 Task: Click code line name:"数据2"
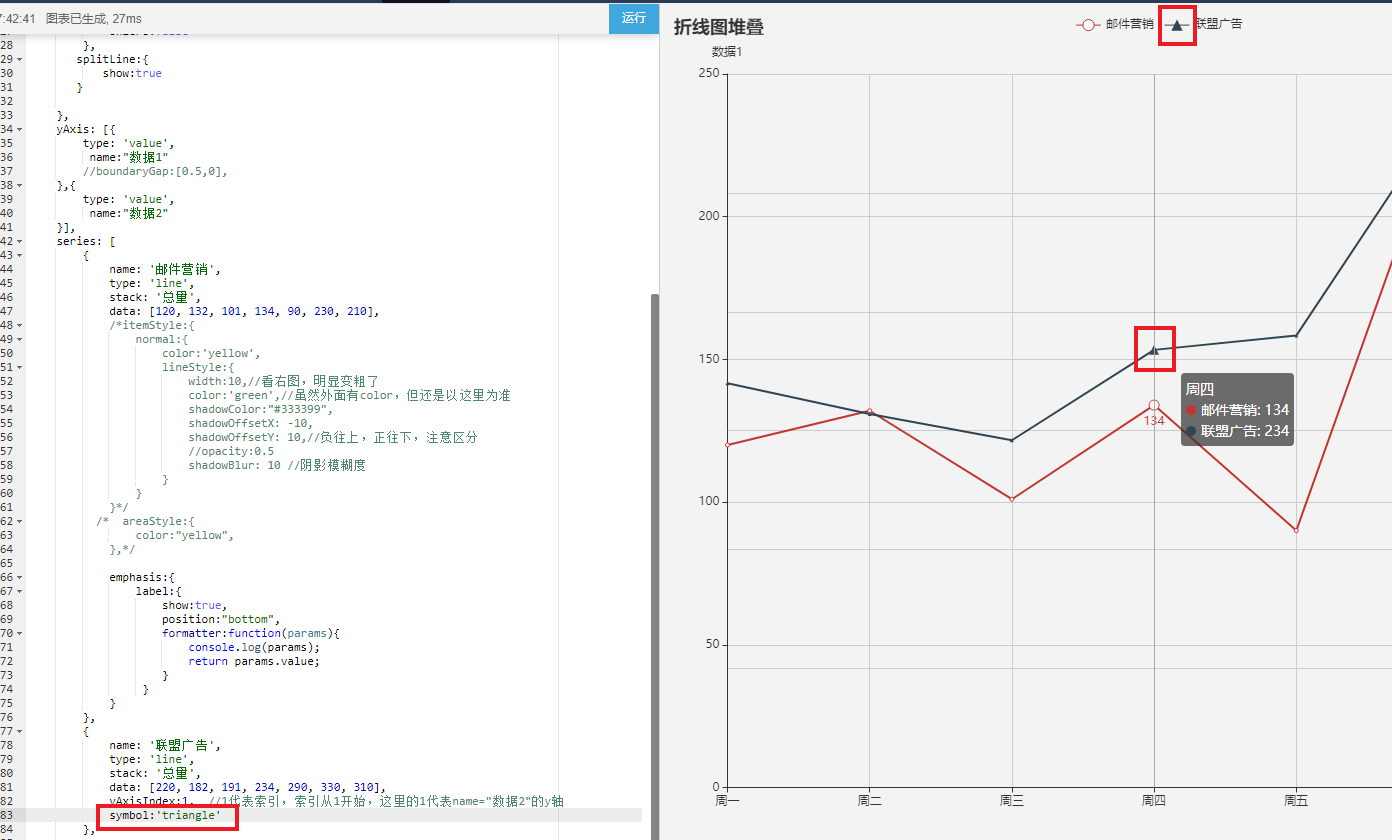click(128, 213)
